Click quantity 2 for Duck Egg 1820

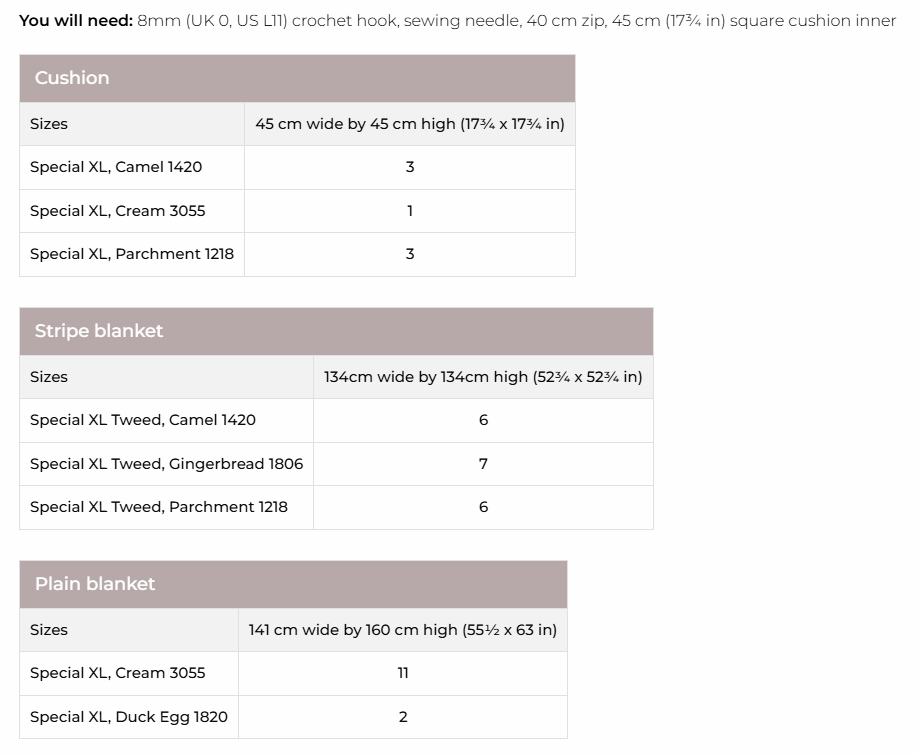tap(402, 717)
